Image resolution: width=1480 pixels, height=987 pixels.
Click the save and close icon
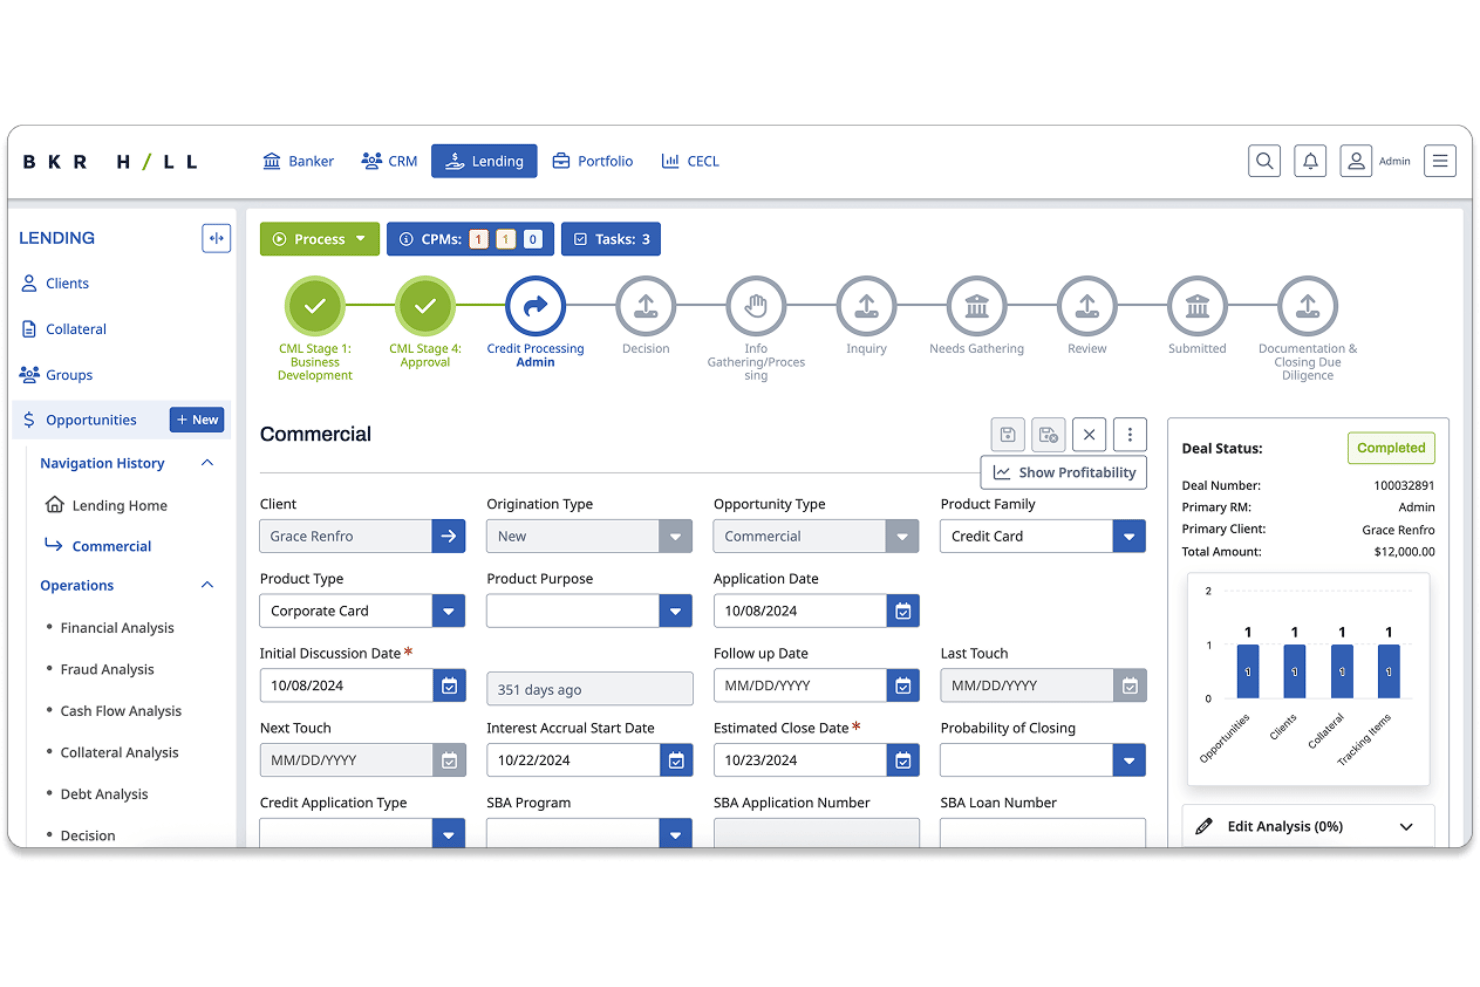click(x=1048, y=435)
